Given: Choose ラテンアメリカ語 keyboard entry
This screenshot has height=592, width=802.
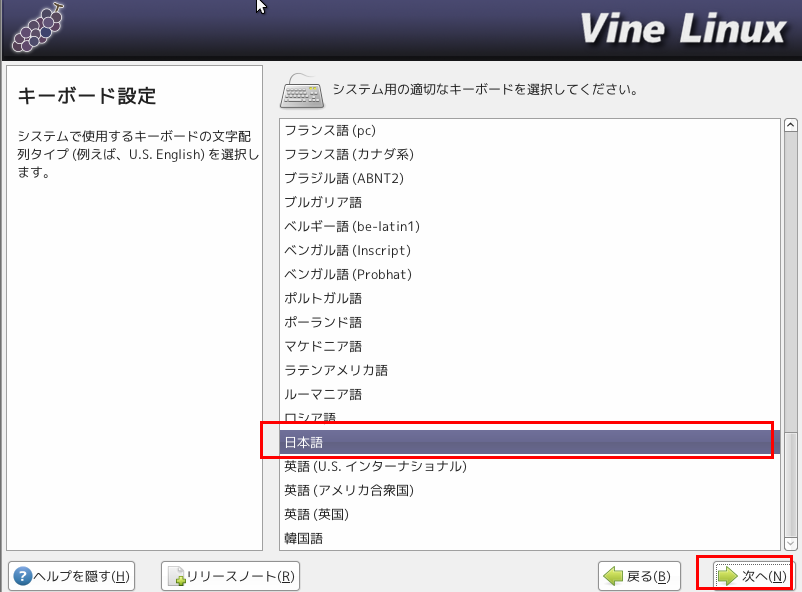Looking at the screenshot, I should (530, 370).
